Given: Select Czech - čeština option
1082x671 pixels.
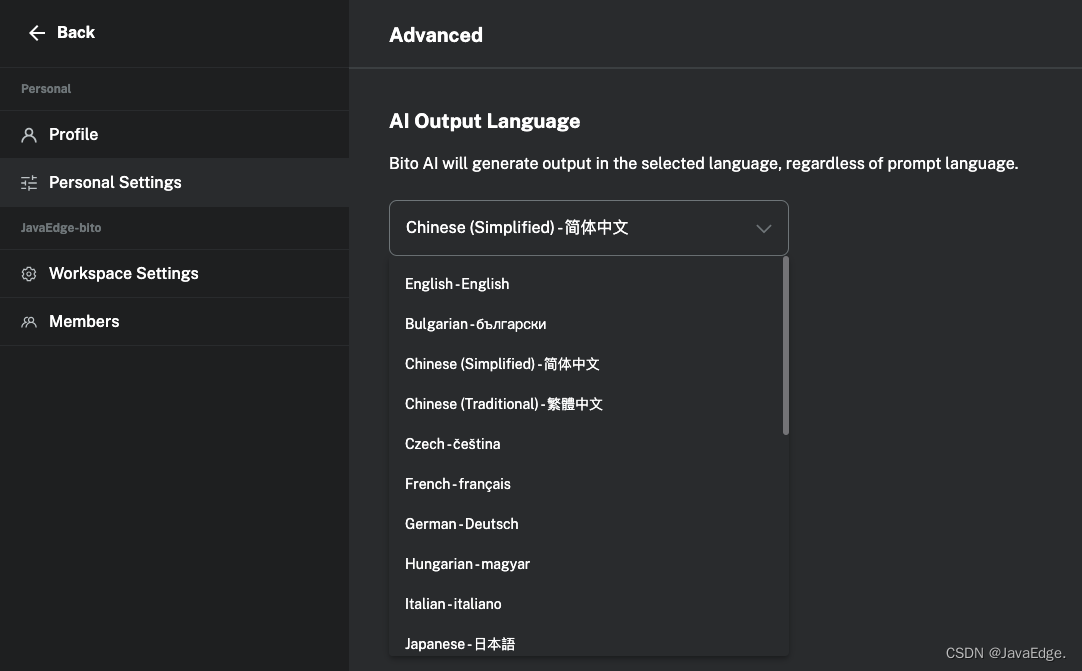Looking at the screenshot, I should point(586,444).
